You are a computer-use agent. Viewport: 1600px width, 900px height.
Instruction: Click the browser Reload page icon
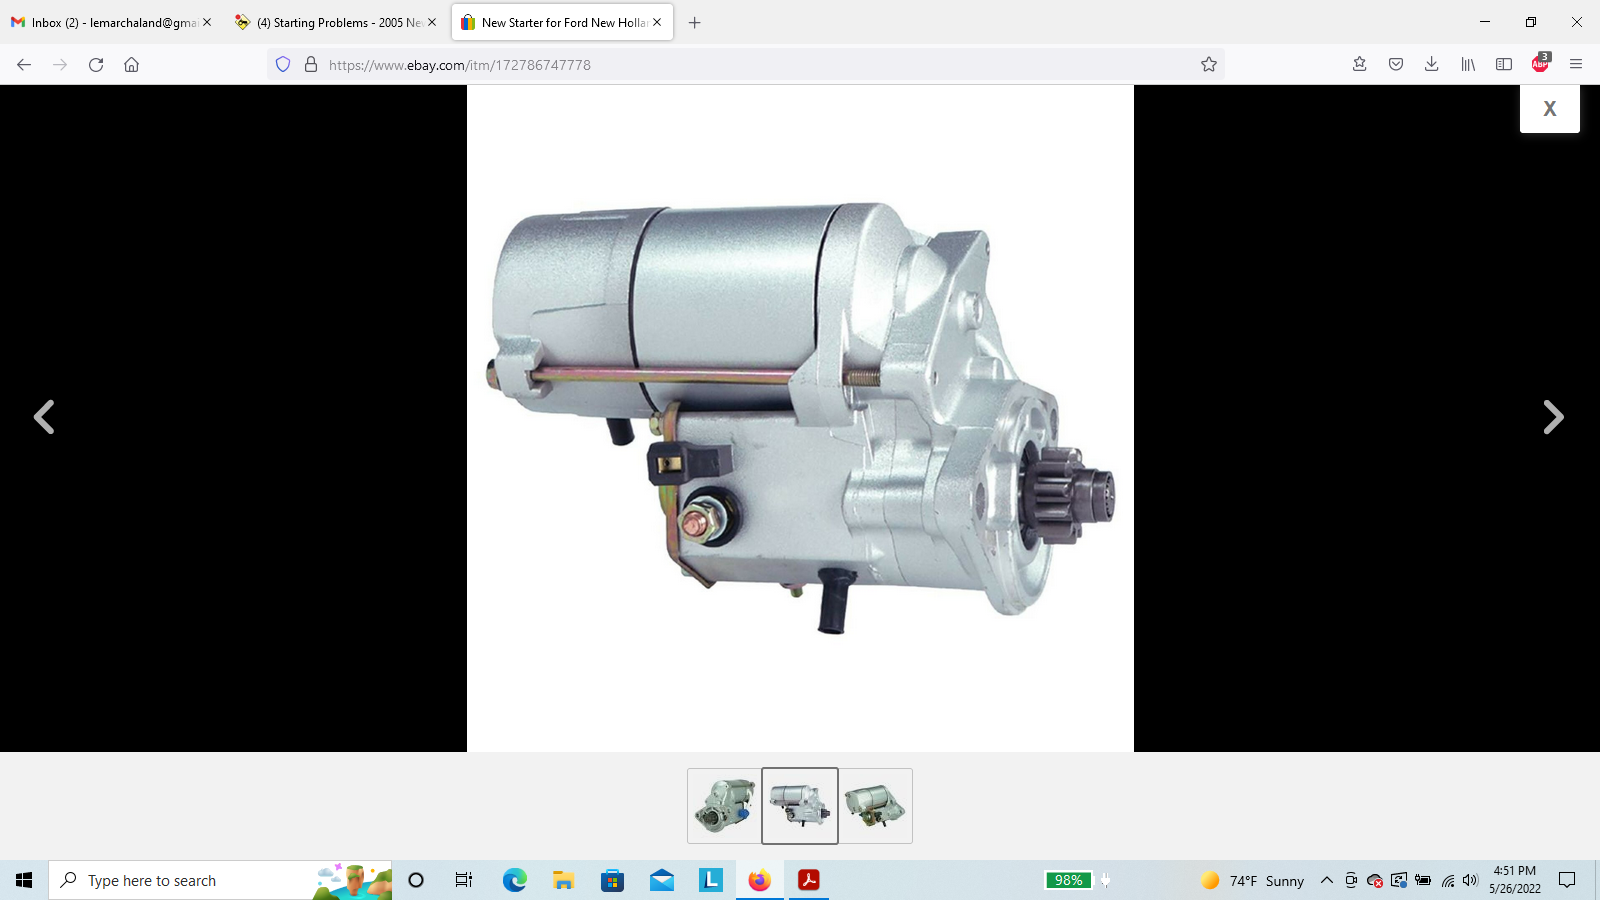(96, 65)
